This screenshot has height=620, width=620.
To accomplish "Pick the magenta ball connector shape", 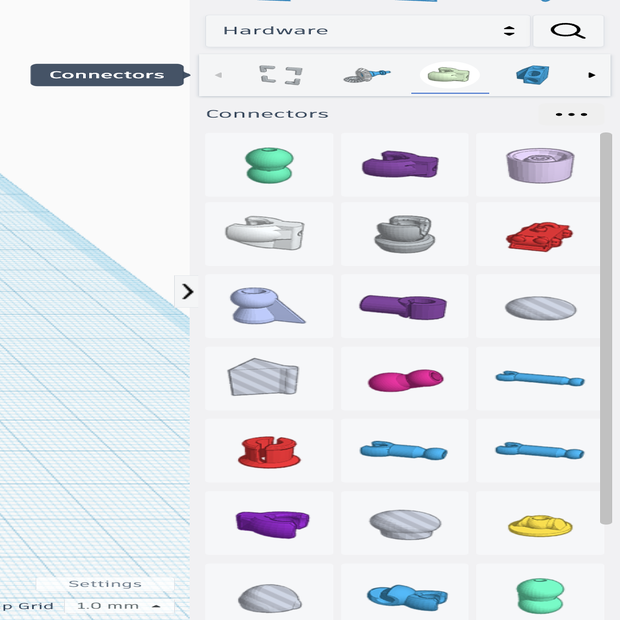I will pos(404,379).
